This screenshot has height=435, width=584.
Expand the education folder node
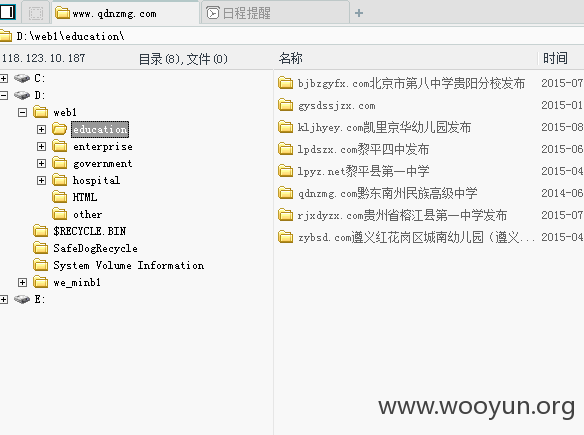pos(41,129)
